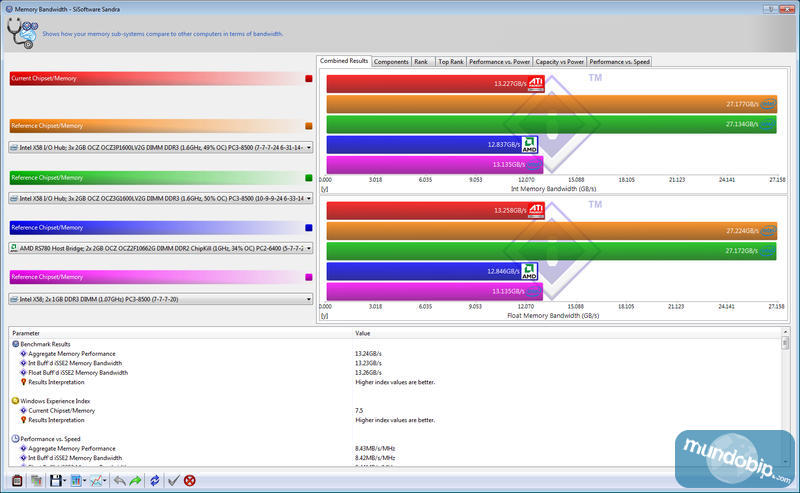This screenshot has width=800, height=493.
Task: Click the value 8.43MB/s/MHz
Action: [375, 448]
